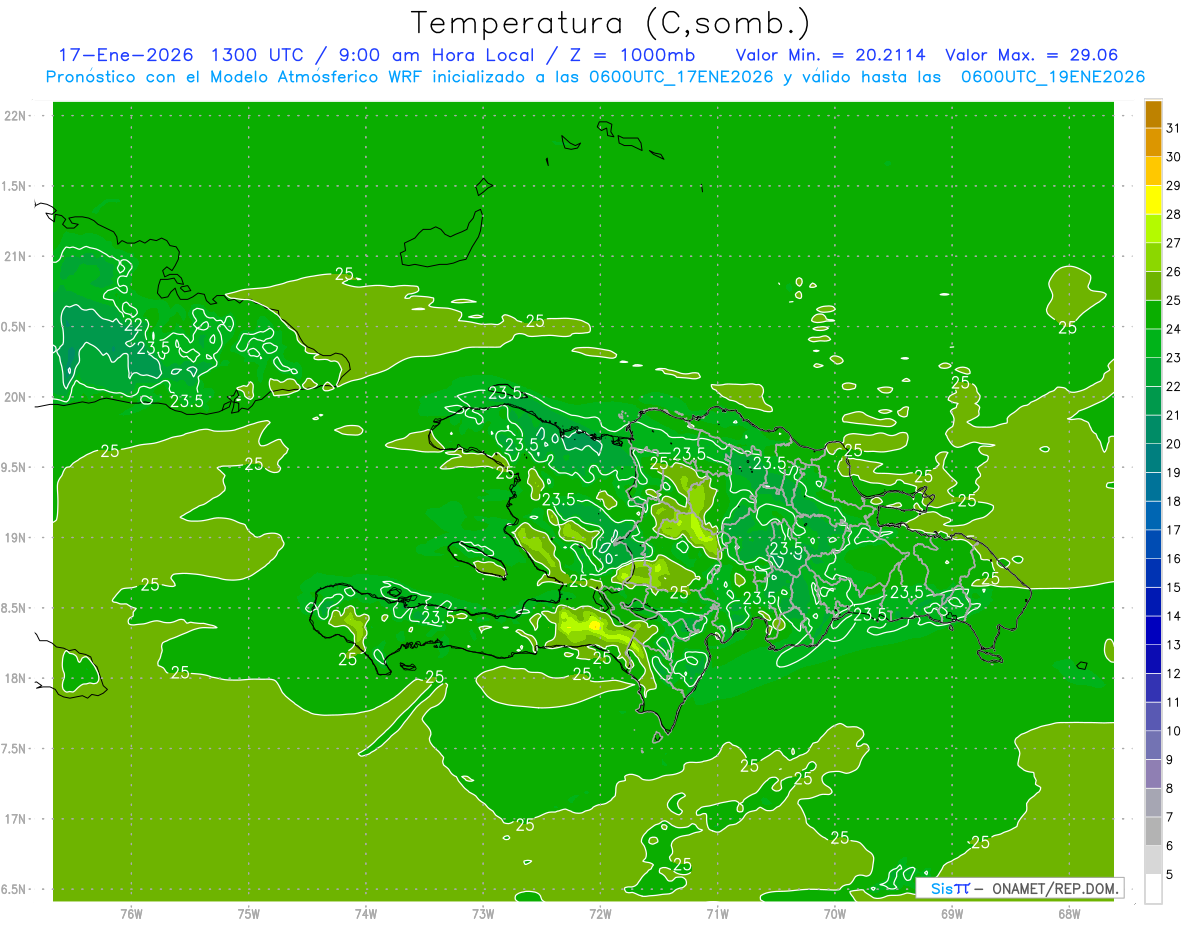Click the "22" contour label over eastern Cuba
This screenshot has height=927, width=1200.
point(133,325)
